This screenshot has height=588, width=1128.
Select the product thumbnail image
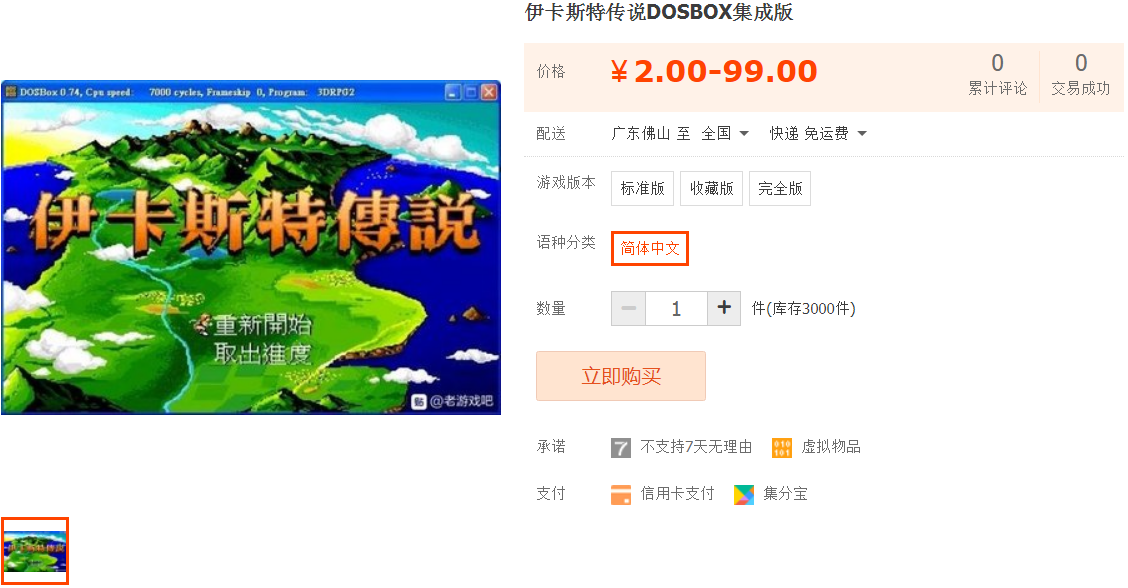(35, 551)
